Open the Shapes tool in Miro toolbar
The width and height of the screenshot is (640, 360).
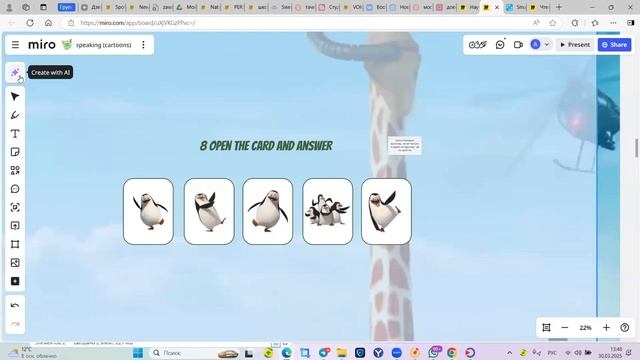(15, 171)
